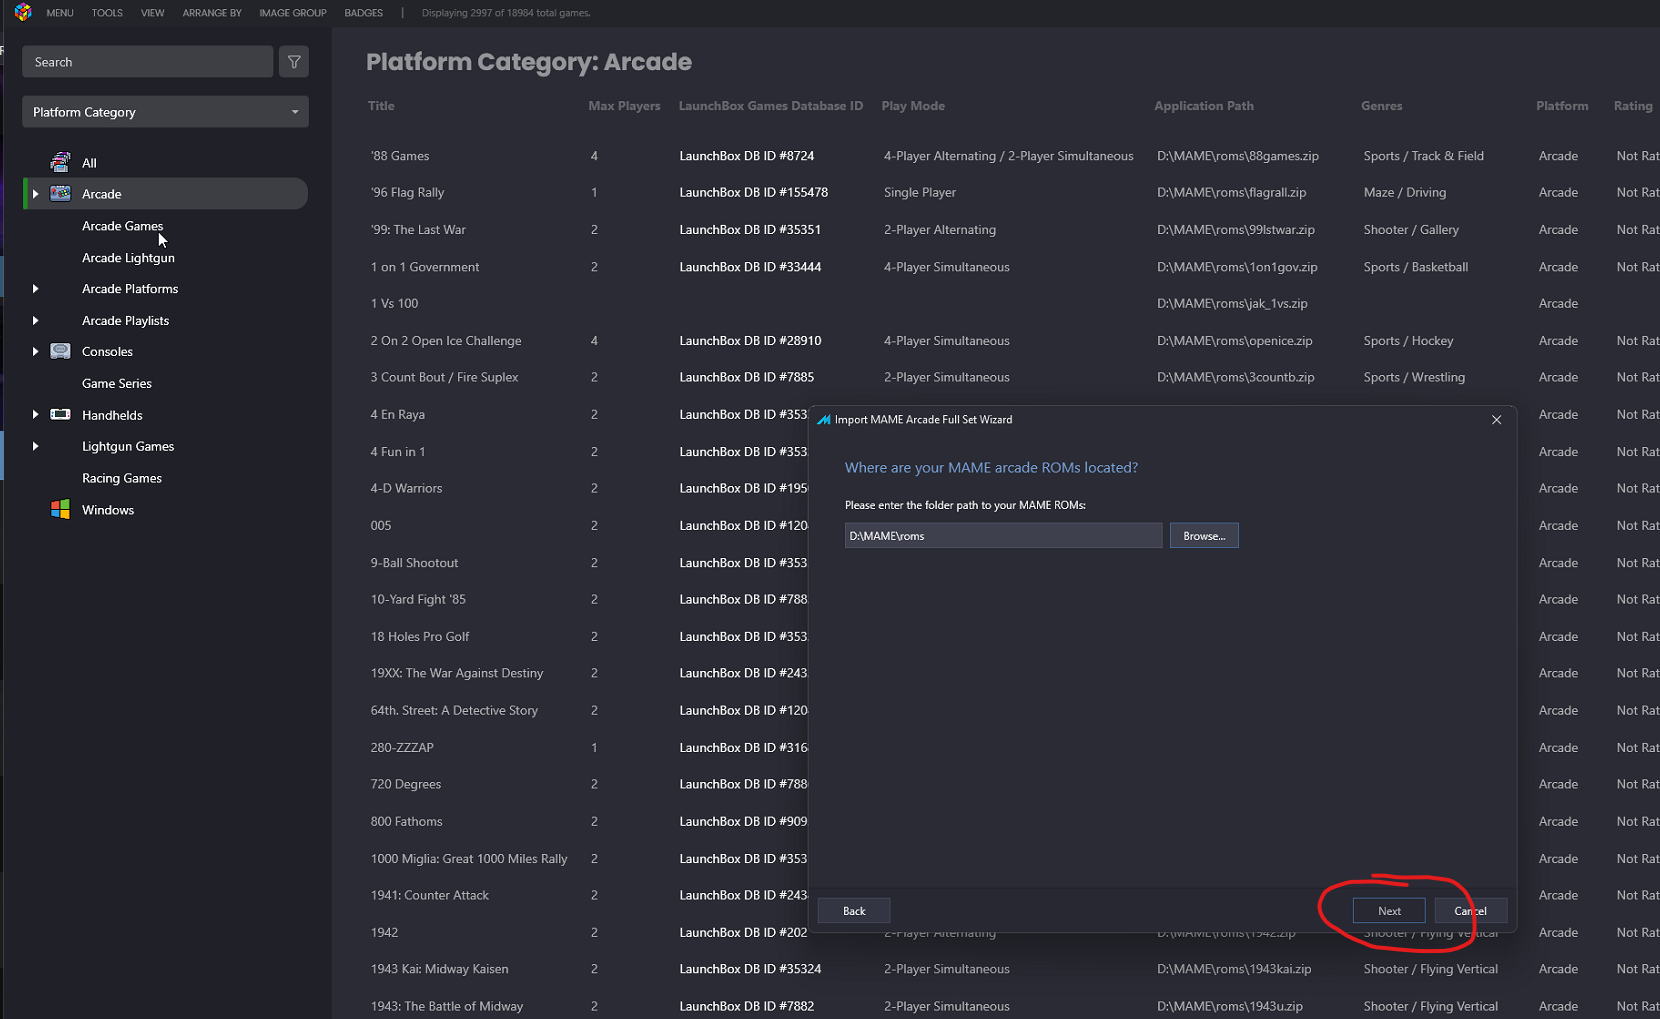Sort by Title column header
The width and height of the screenshot is (1660, 1019).
click(381, 106)
